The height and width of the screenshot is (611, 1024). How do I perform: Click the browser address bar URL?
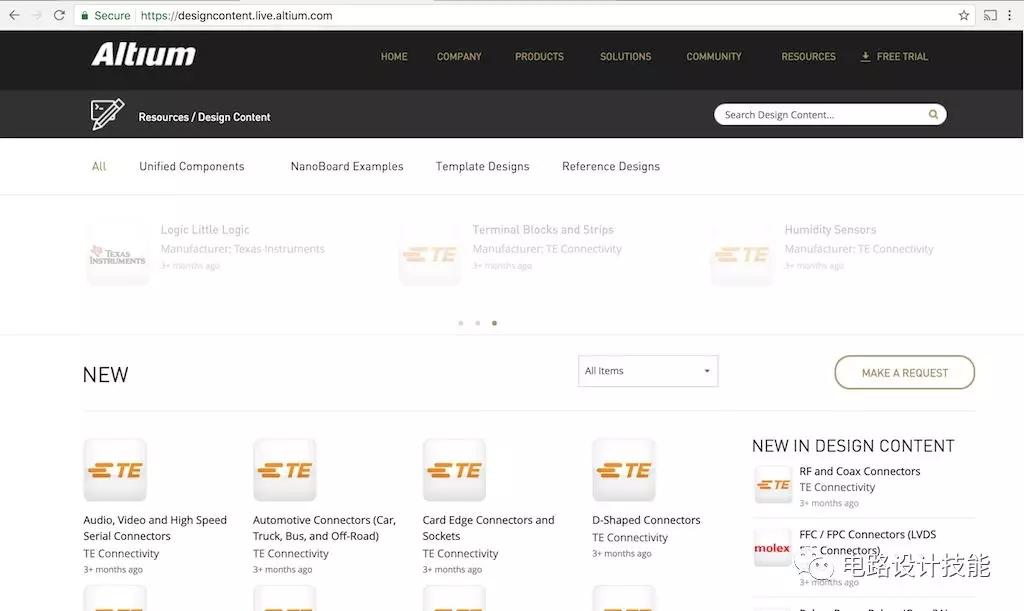point(236,15)
